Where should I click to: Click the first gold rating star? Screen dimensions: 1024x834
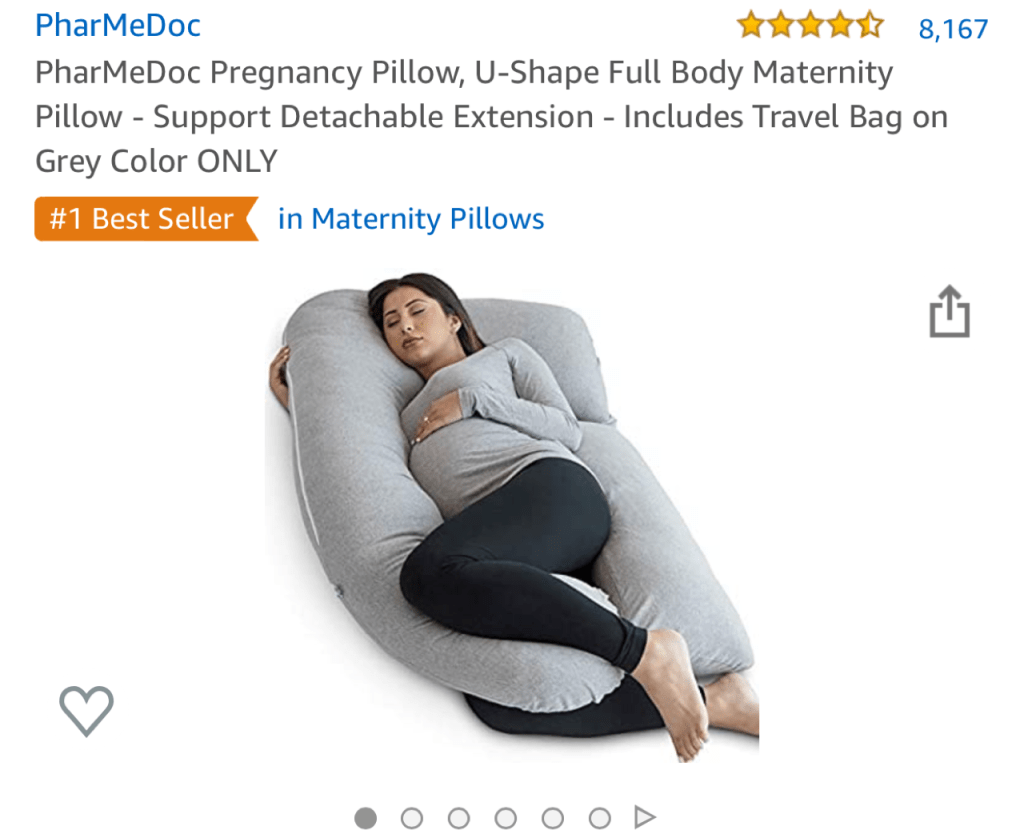click(x=751, y=25)
